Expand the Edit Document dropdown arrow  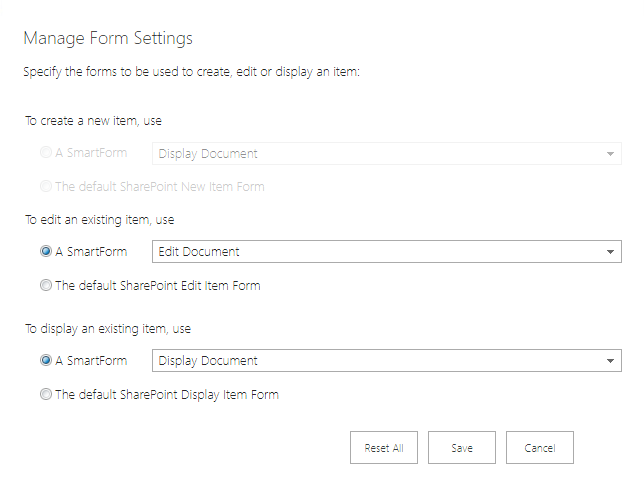coord(610,252)
